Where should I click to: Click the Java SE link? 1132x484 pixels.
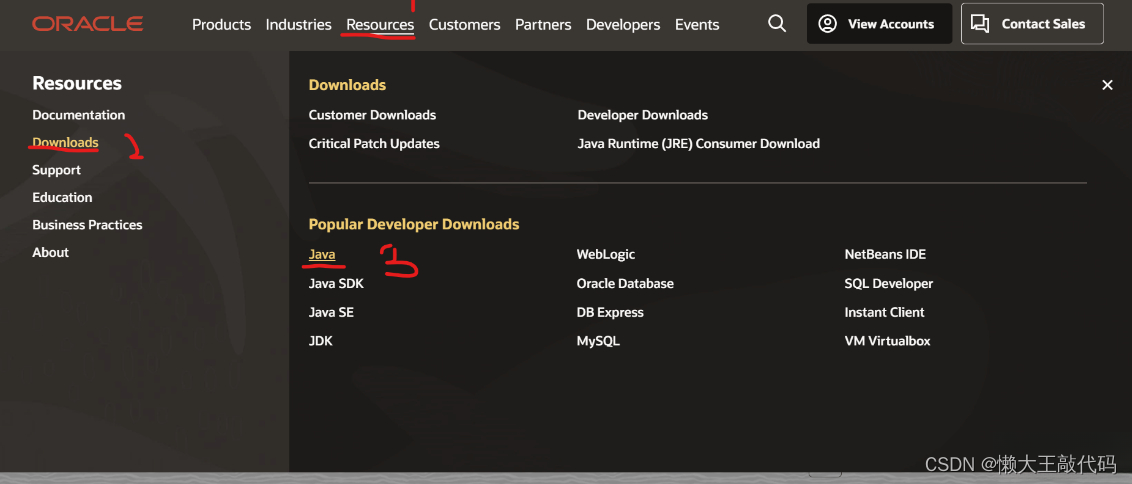coord(331,313)
